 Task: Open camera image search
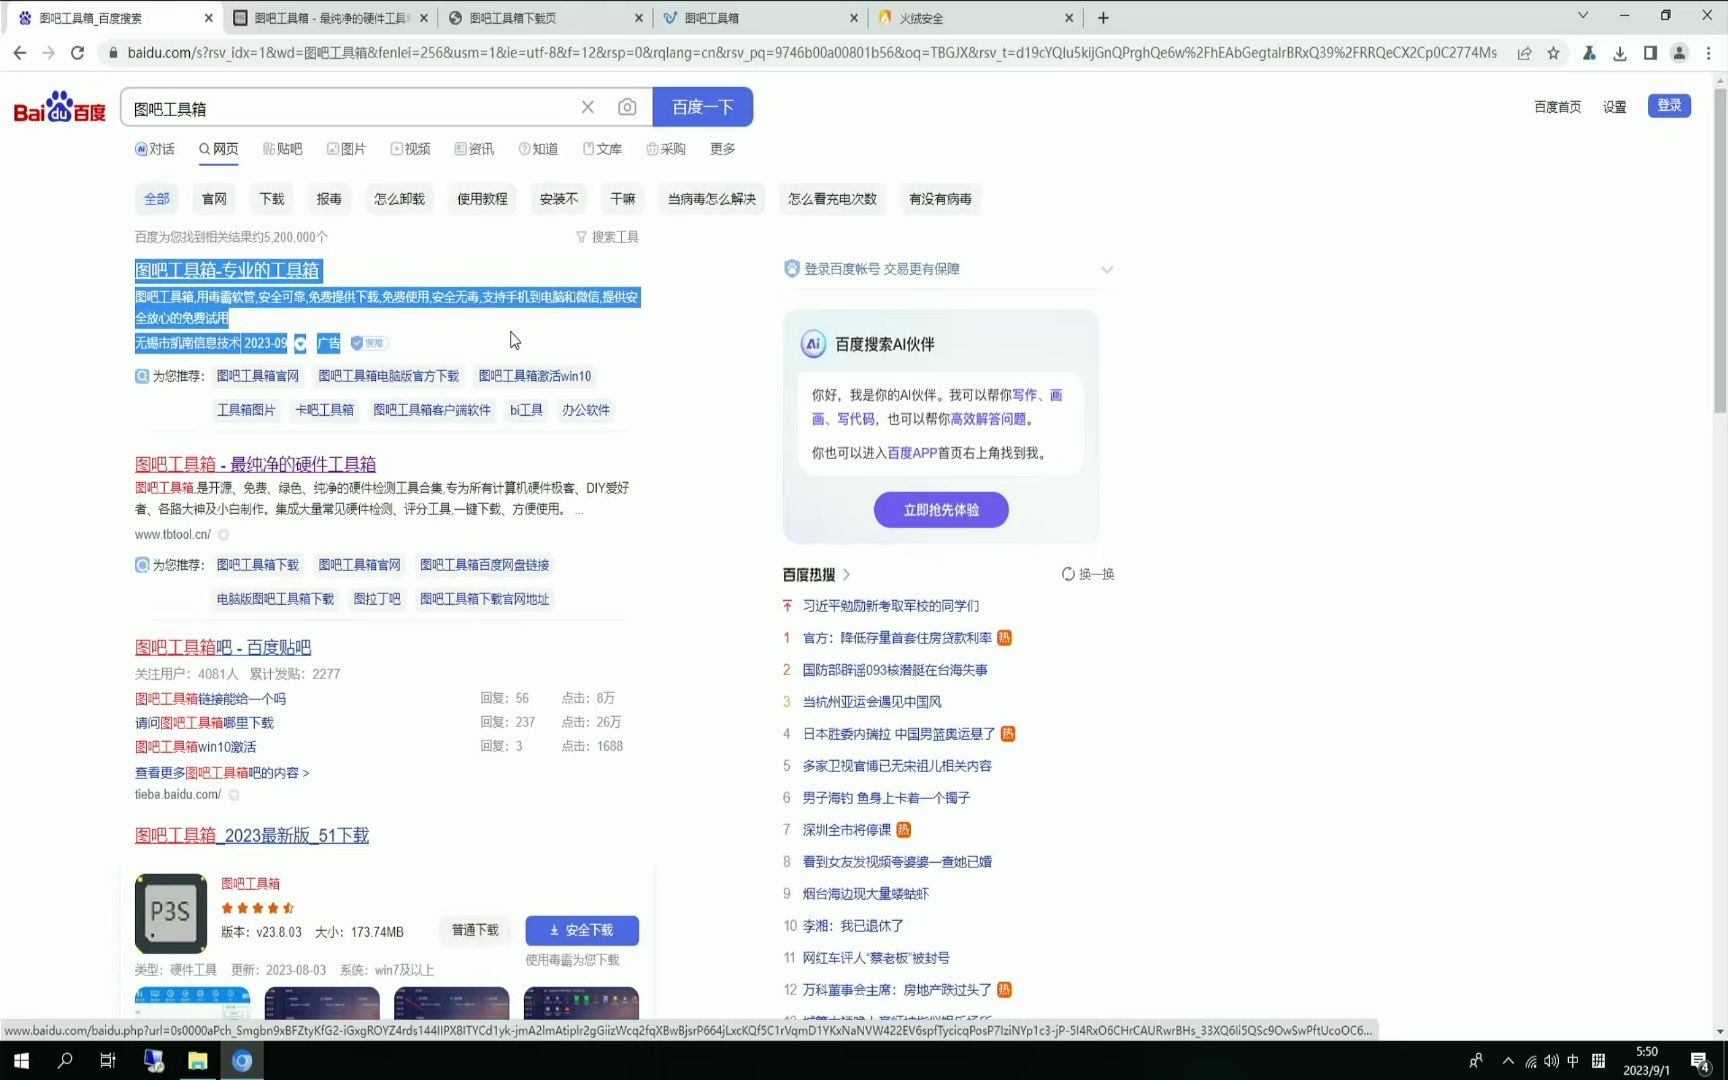pos(627,107)
